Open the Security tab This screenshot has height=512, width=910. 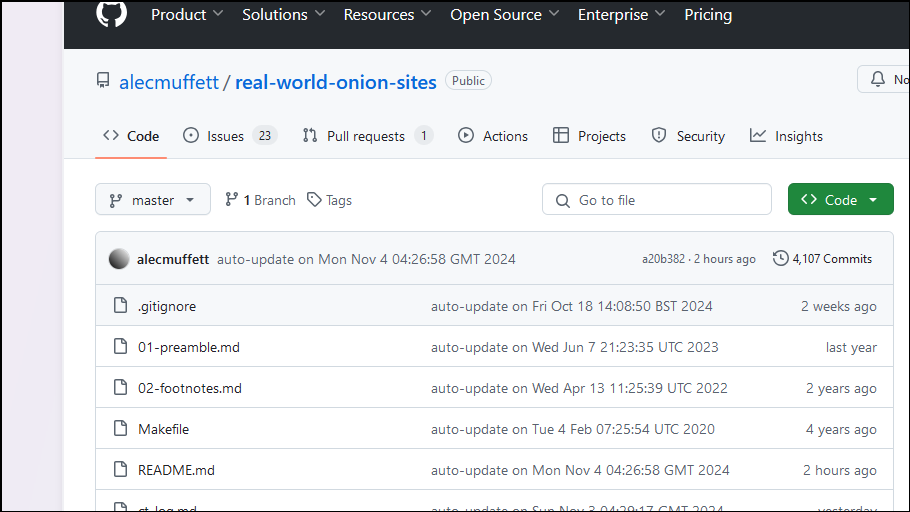click(688, 136)
